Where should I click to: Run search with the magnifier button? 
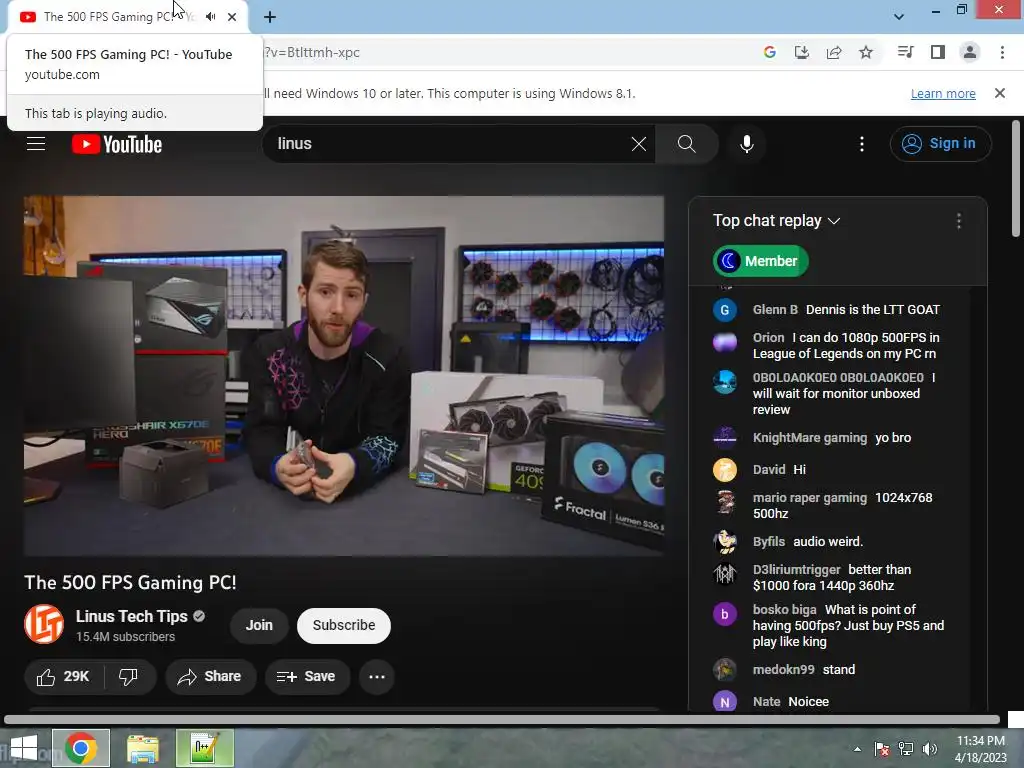pyautogui.click(x=686, y=144)
